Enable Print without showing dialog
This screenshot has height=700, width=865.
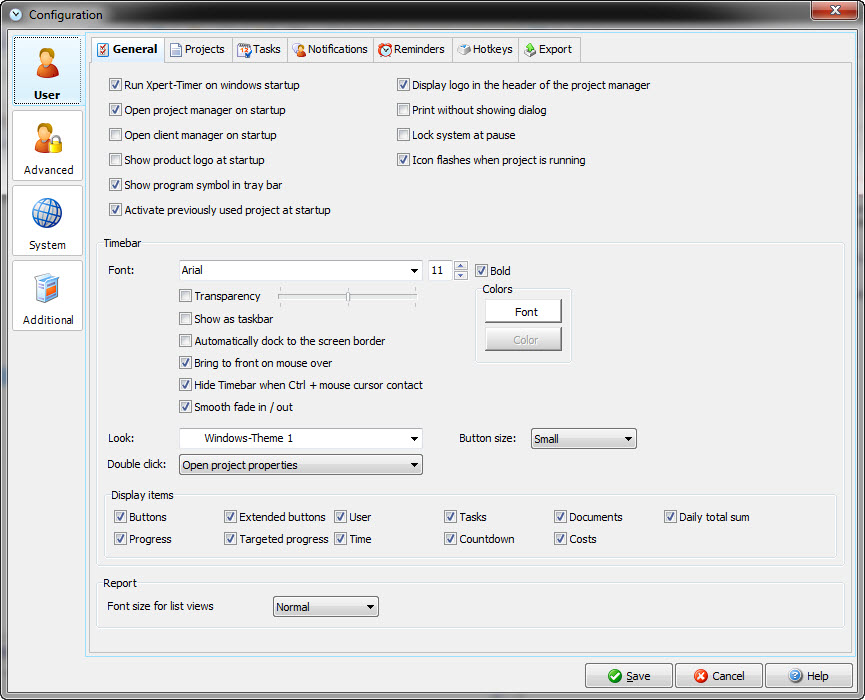[403, 110]
